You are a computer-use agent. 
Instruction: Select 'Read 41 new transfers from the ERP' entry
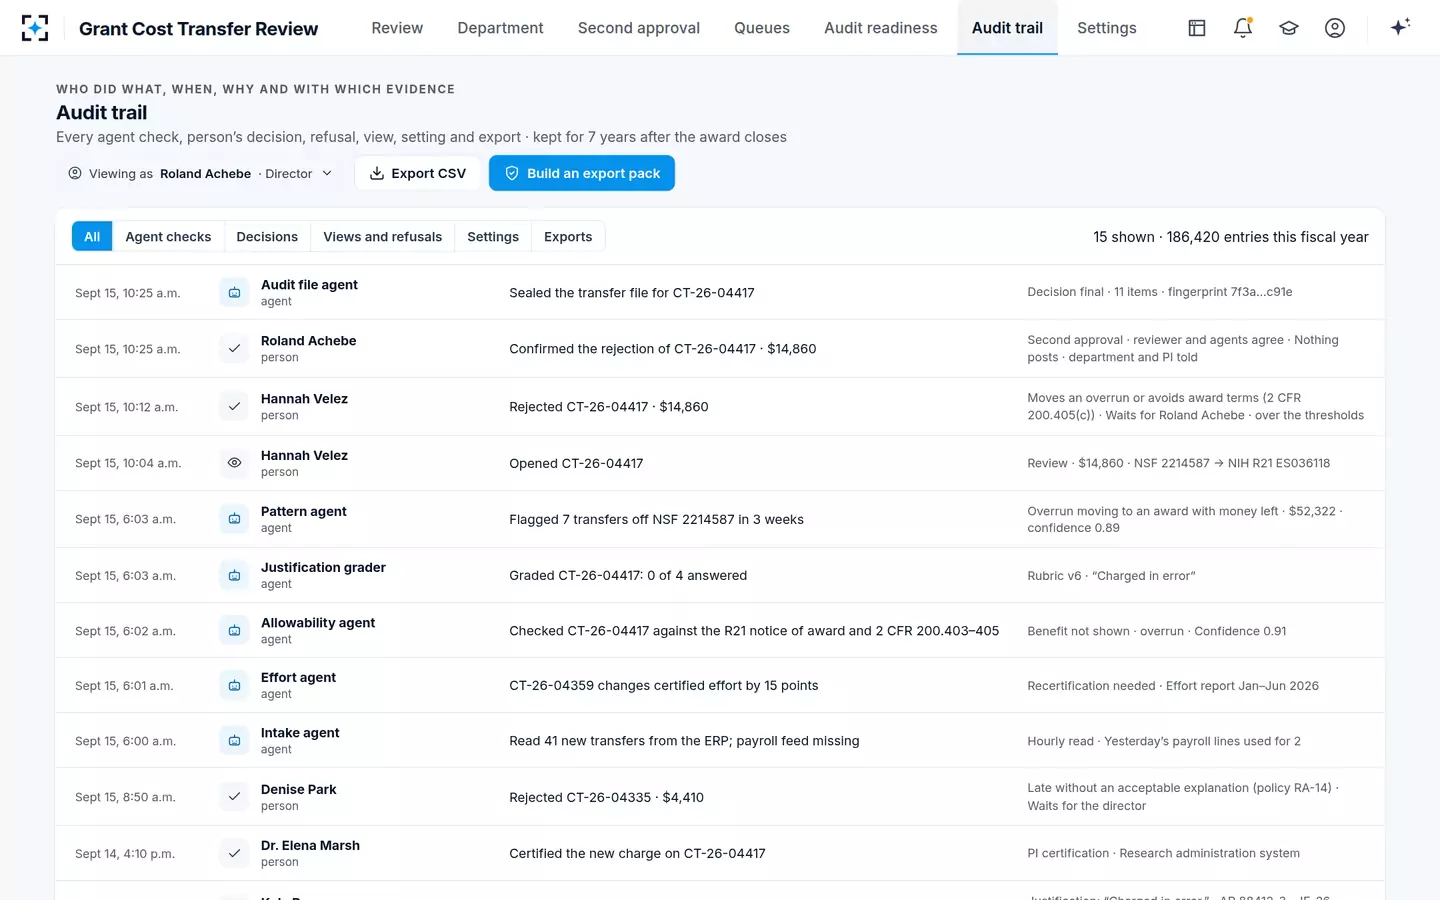click(x=720, y=741)
